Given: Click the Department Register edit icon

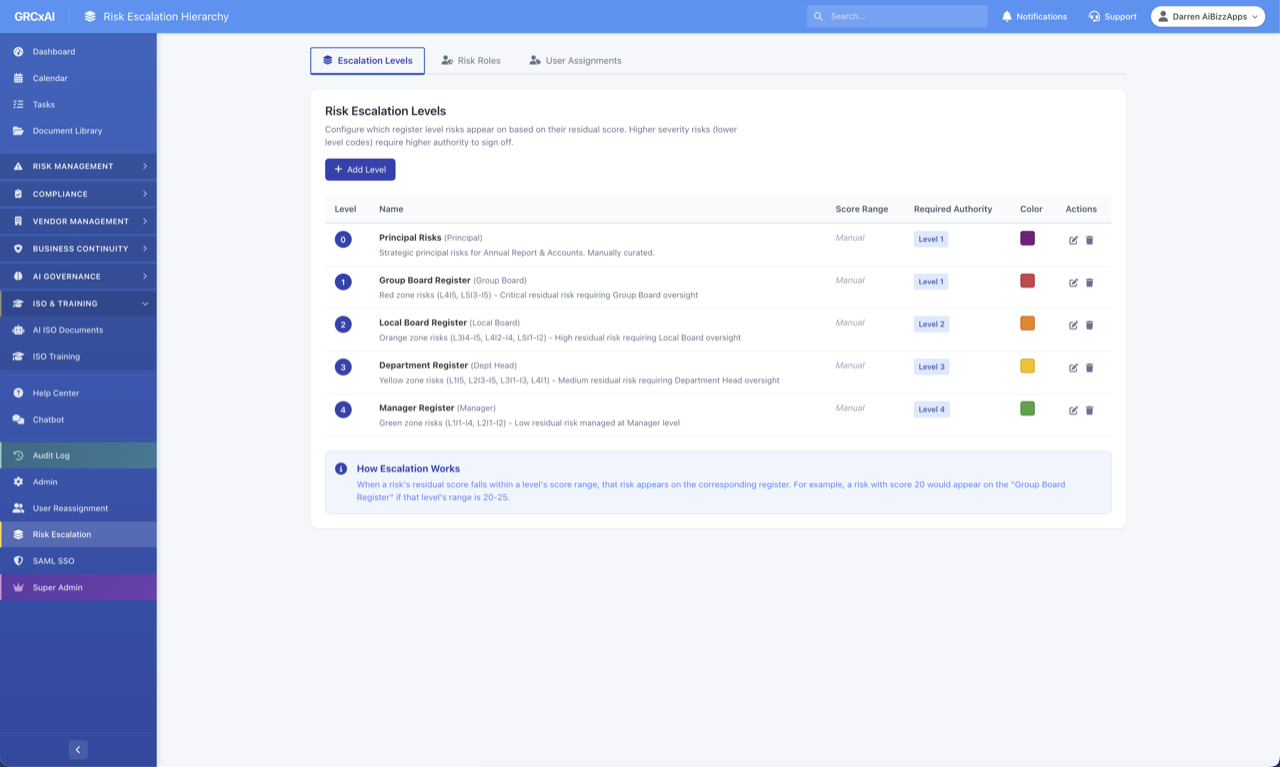Looking at the screenshot, I should click(x=1073, y=368).
